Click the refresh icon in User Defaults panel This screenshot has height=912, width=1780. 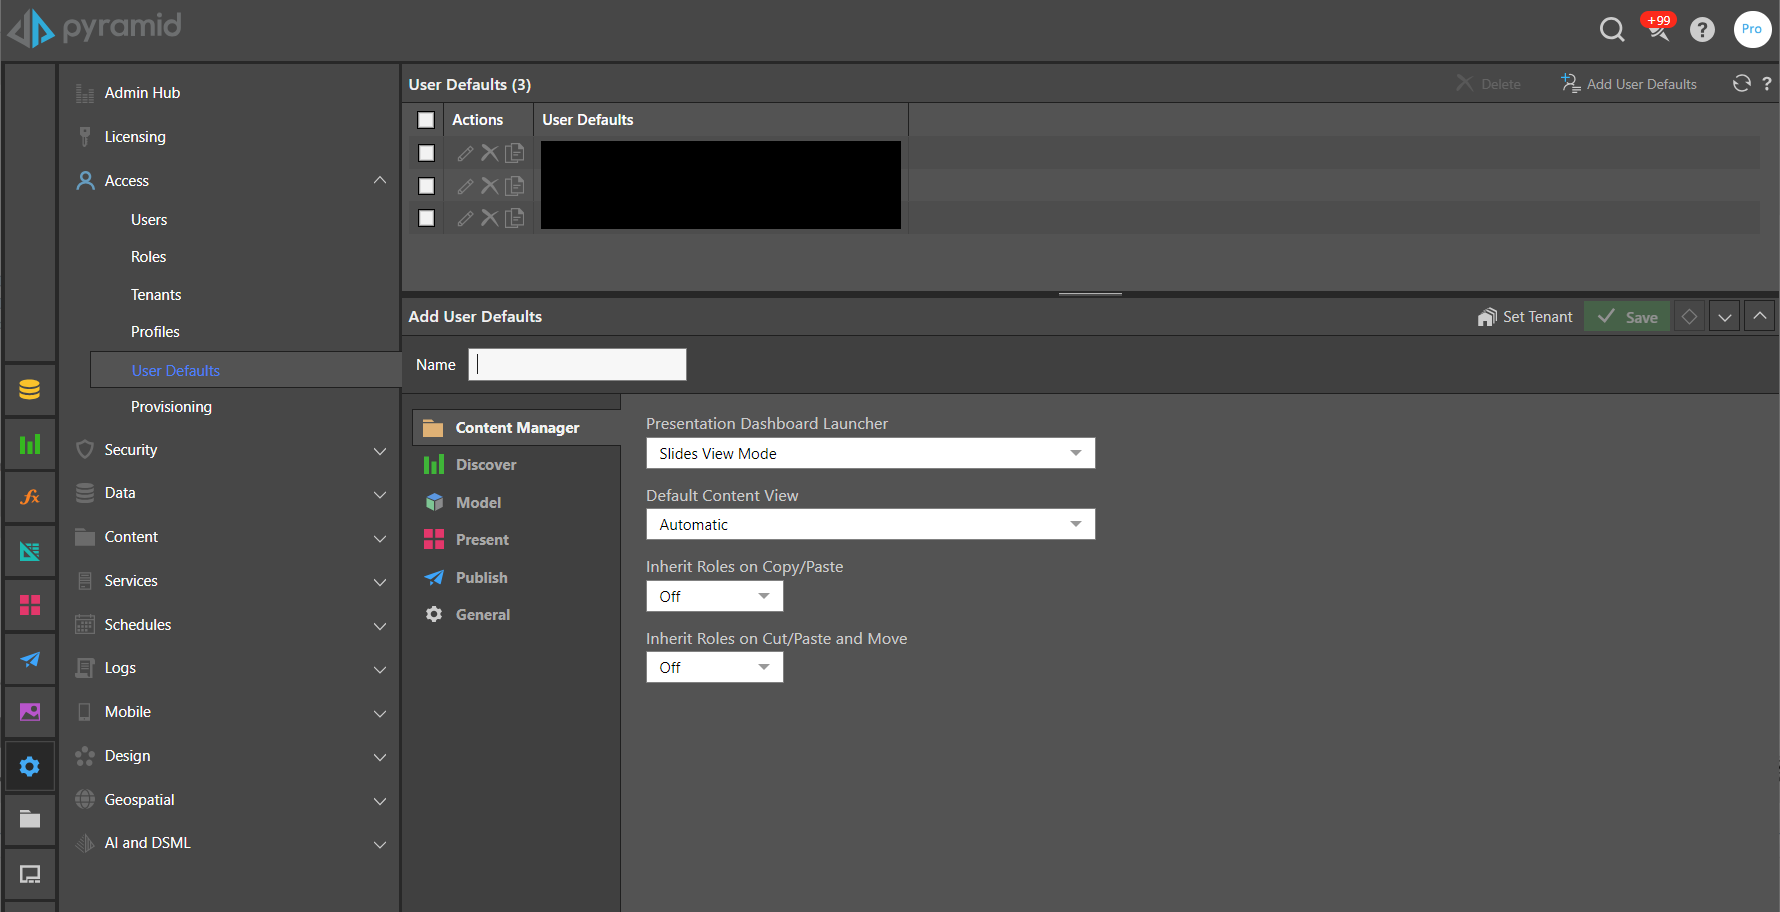coord(1741,84)
